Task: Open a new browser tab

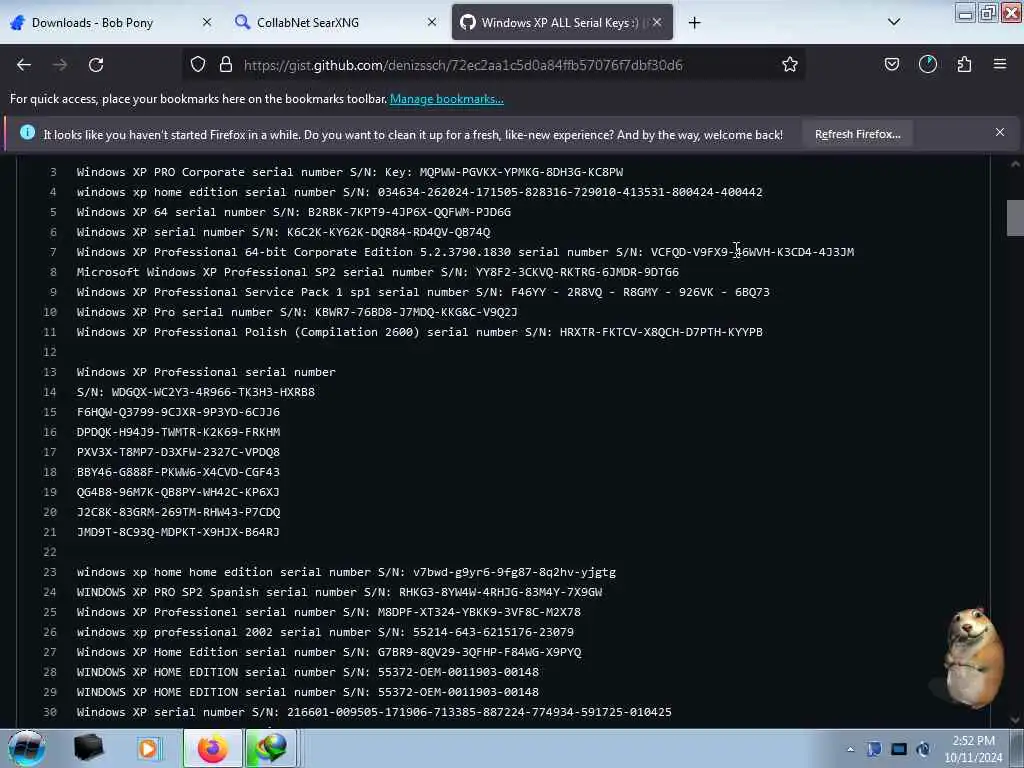Action: coord(694,23)
